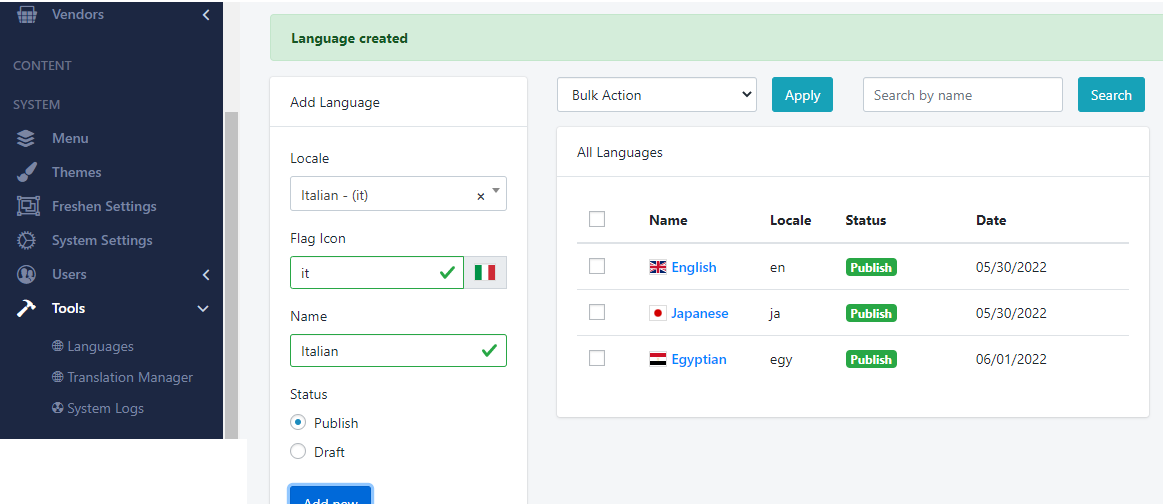Image resolution: width=1163 pixels, height=504 pixels.
Task: Click the Themes paintbrush icon
Action: coord(26,173)
